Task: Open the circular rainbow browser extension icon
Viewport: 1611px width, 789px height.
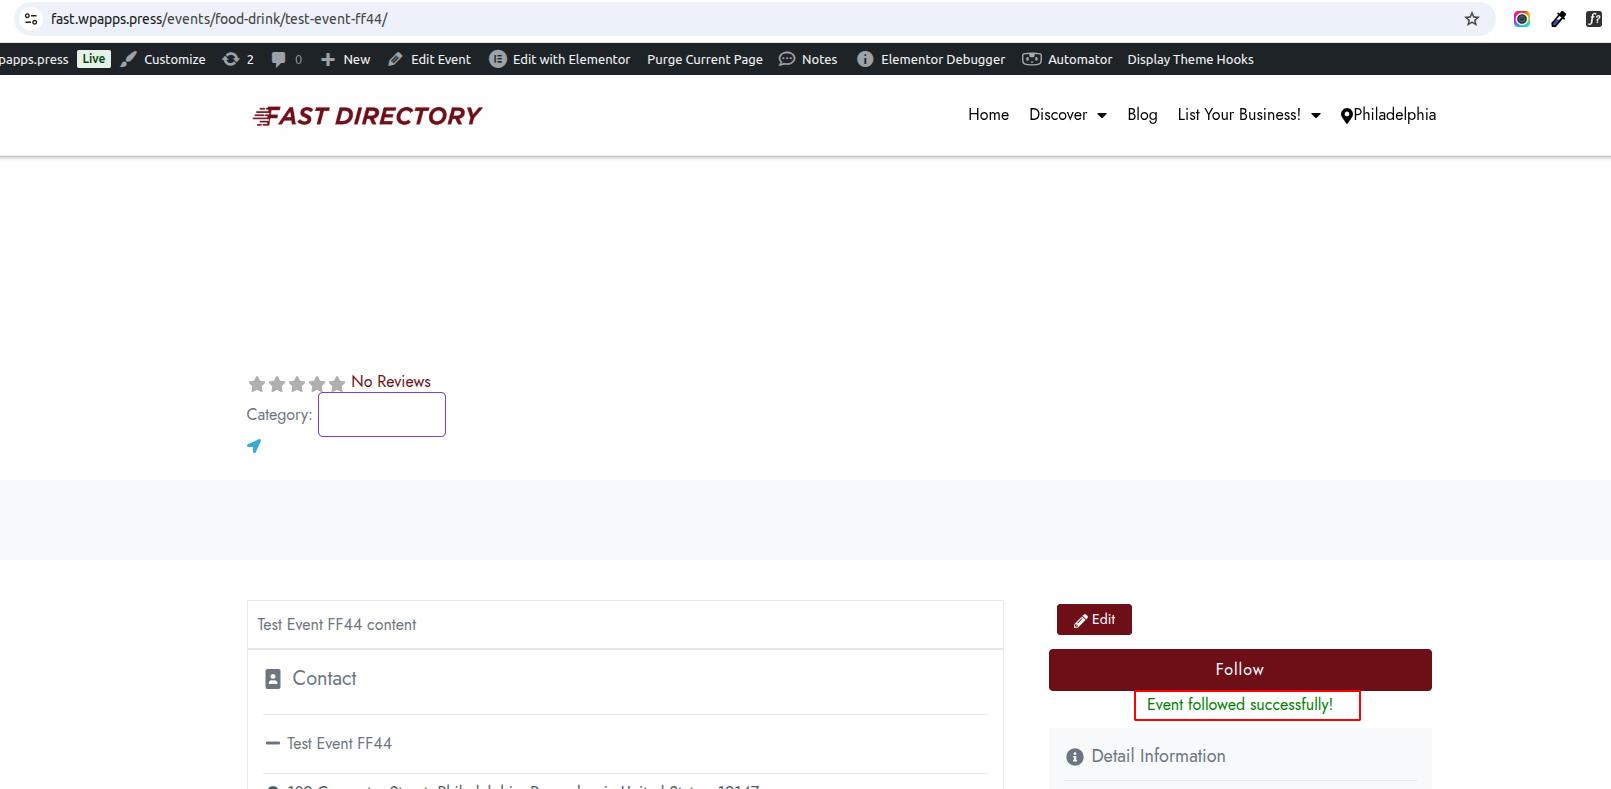Action: tap(1521, 19)
